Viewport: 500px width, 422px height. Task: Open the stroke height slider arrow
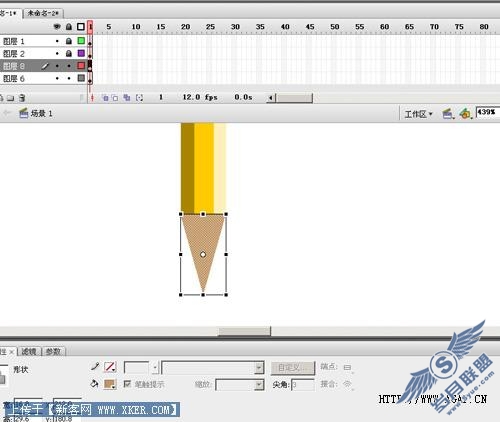[x=155, y=368]
